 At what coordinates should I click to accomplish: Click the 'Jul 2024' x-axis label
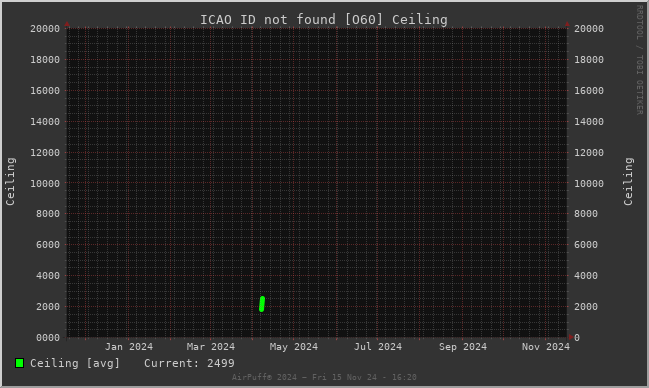tap(378, 347)
